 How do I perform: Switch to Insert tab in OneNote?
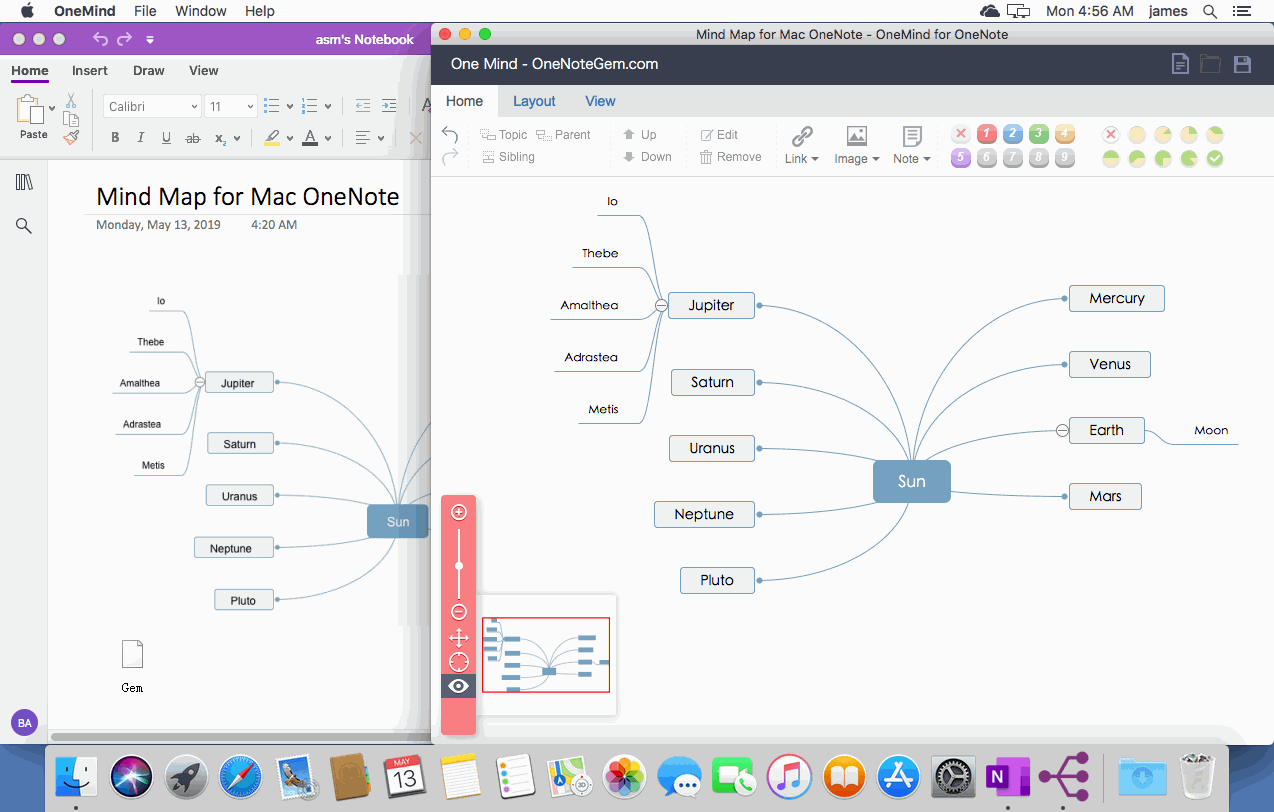[90, 71]
